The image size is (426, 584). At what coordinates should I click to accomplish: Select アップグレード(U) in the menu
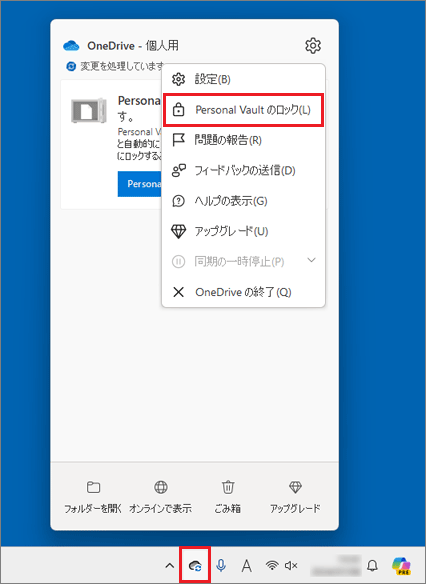click(244, 231)
